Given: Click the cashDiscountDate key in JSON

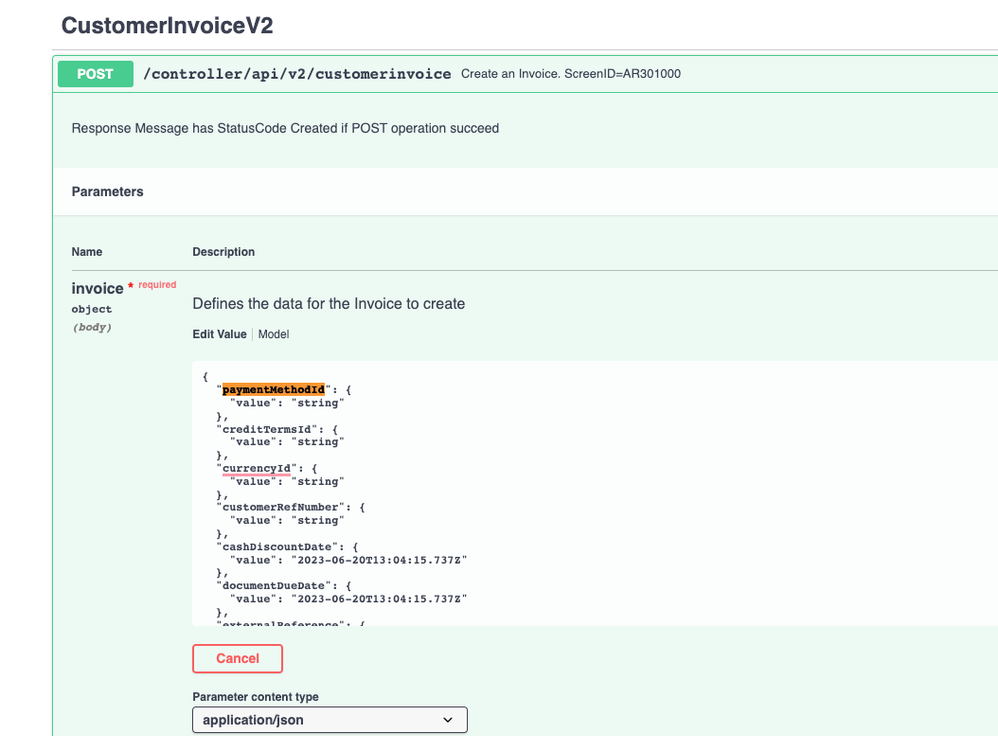Looking at the screenshot, I should [277, 547].
